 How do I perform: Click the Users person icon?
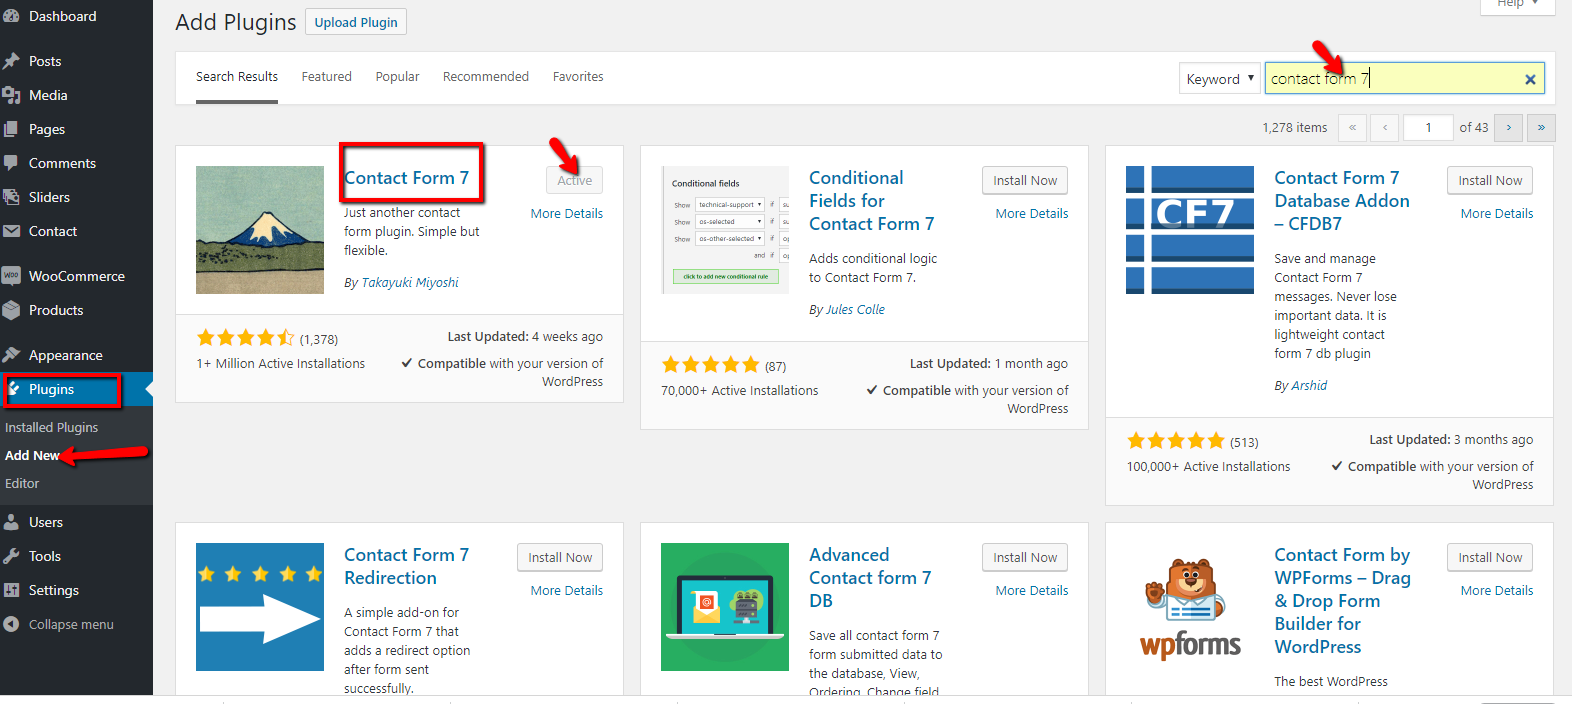tap(11, 522)
